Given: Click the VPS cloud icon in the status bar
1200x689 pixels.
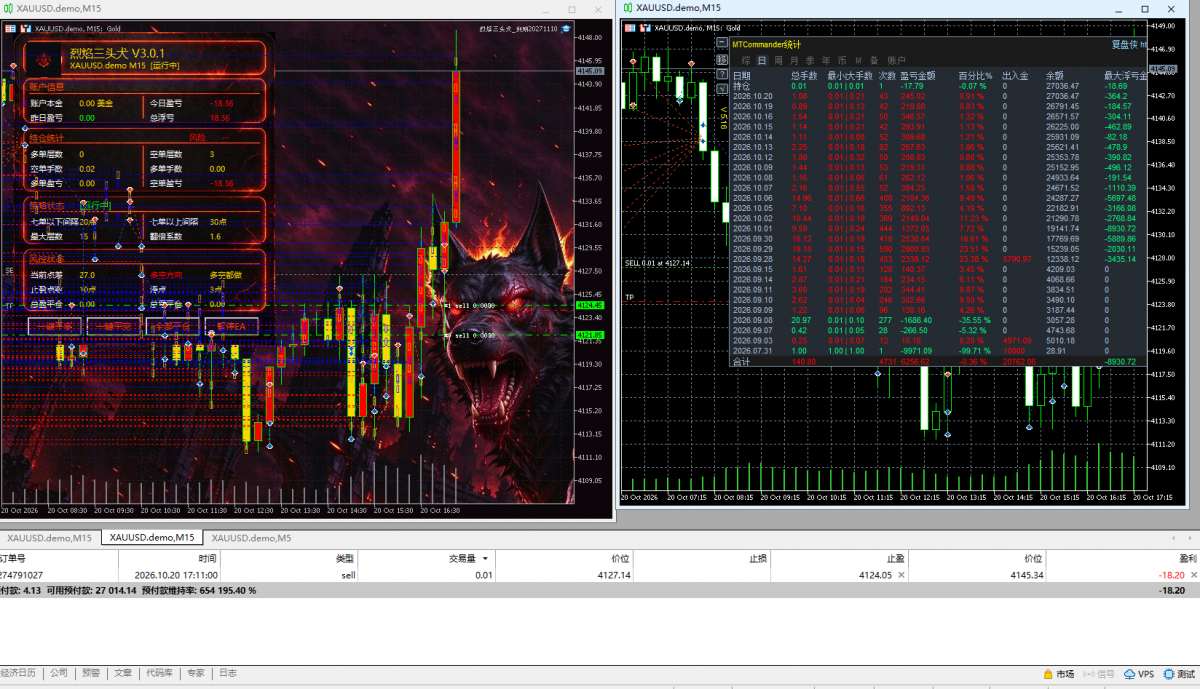Looking at the screenshot, I should coord(1138,674).
